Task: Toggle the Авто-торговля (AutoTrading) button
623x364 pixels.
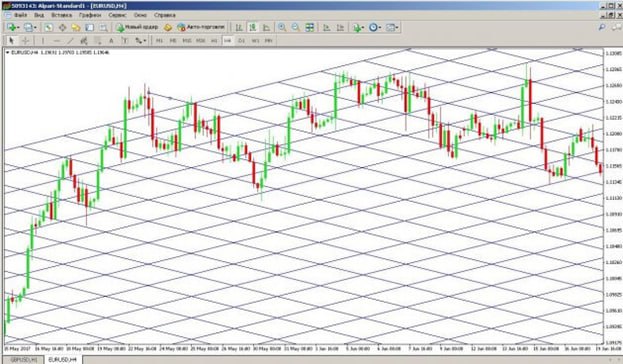Action: pyautogui.click(x=201, y=27)
